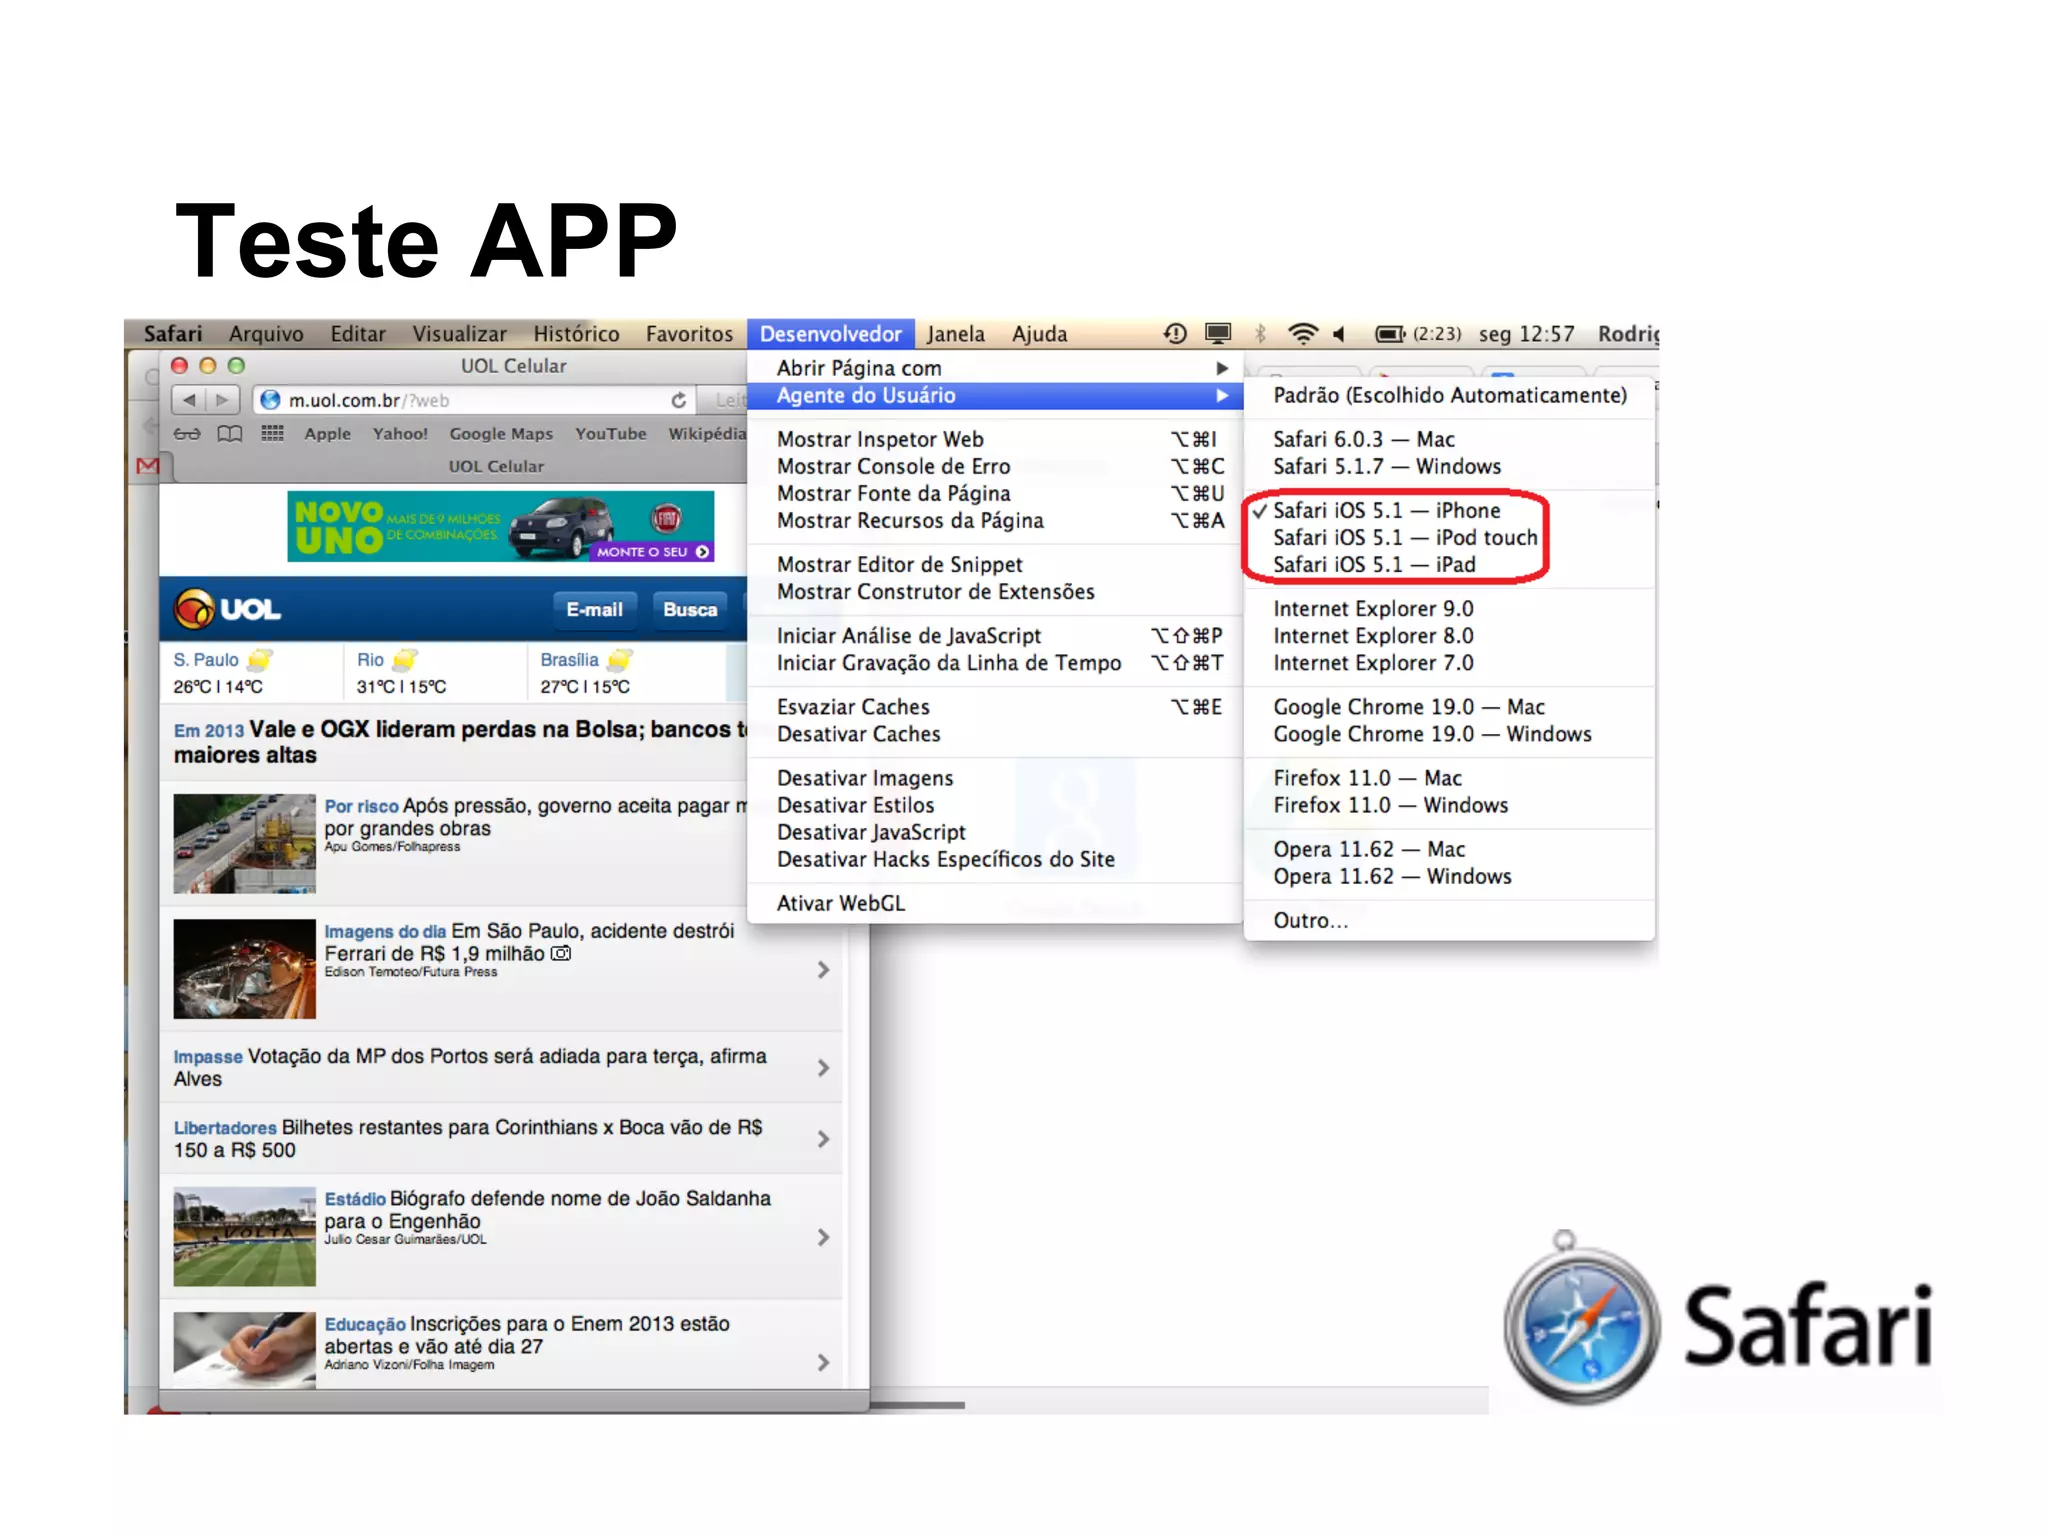Select Mostrar Inspetor Web menu item
Screen dimensions: 2048x1536
tap(880, 440)
